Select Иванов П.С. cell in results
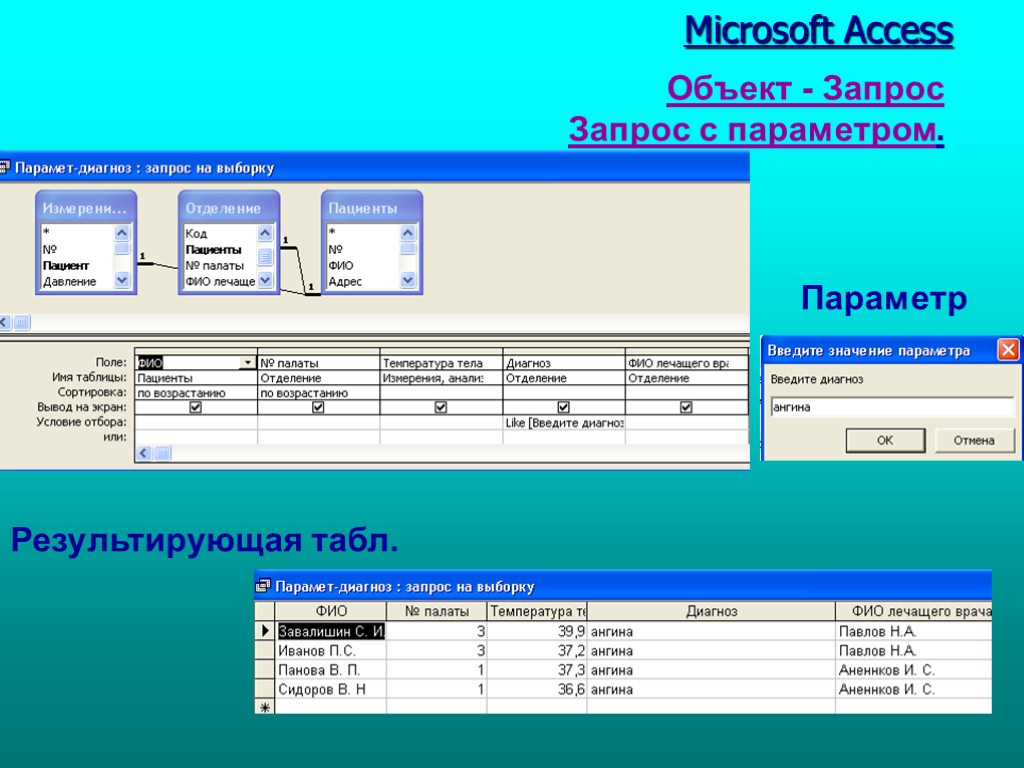 (330, 650)
